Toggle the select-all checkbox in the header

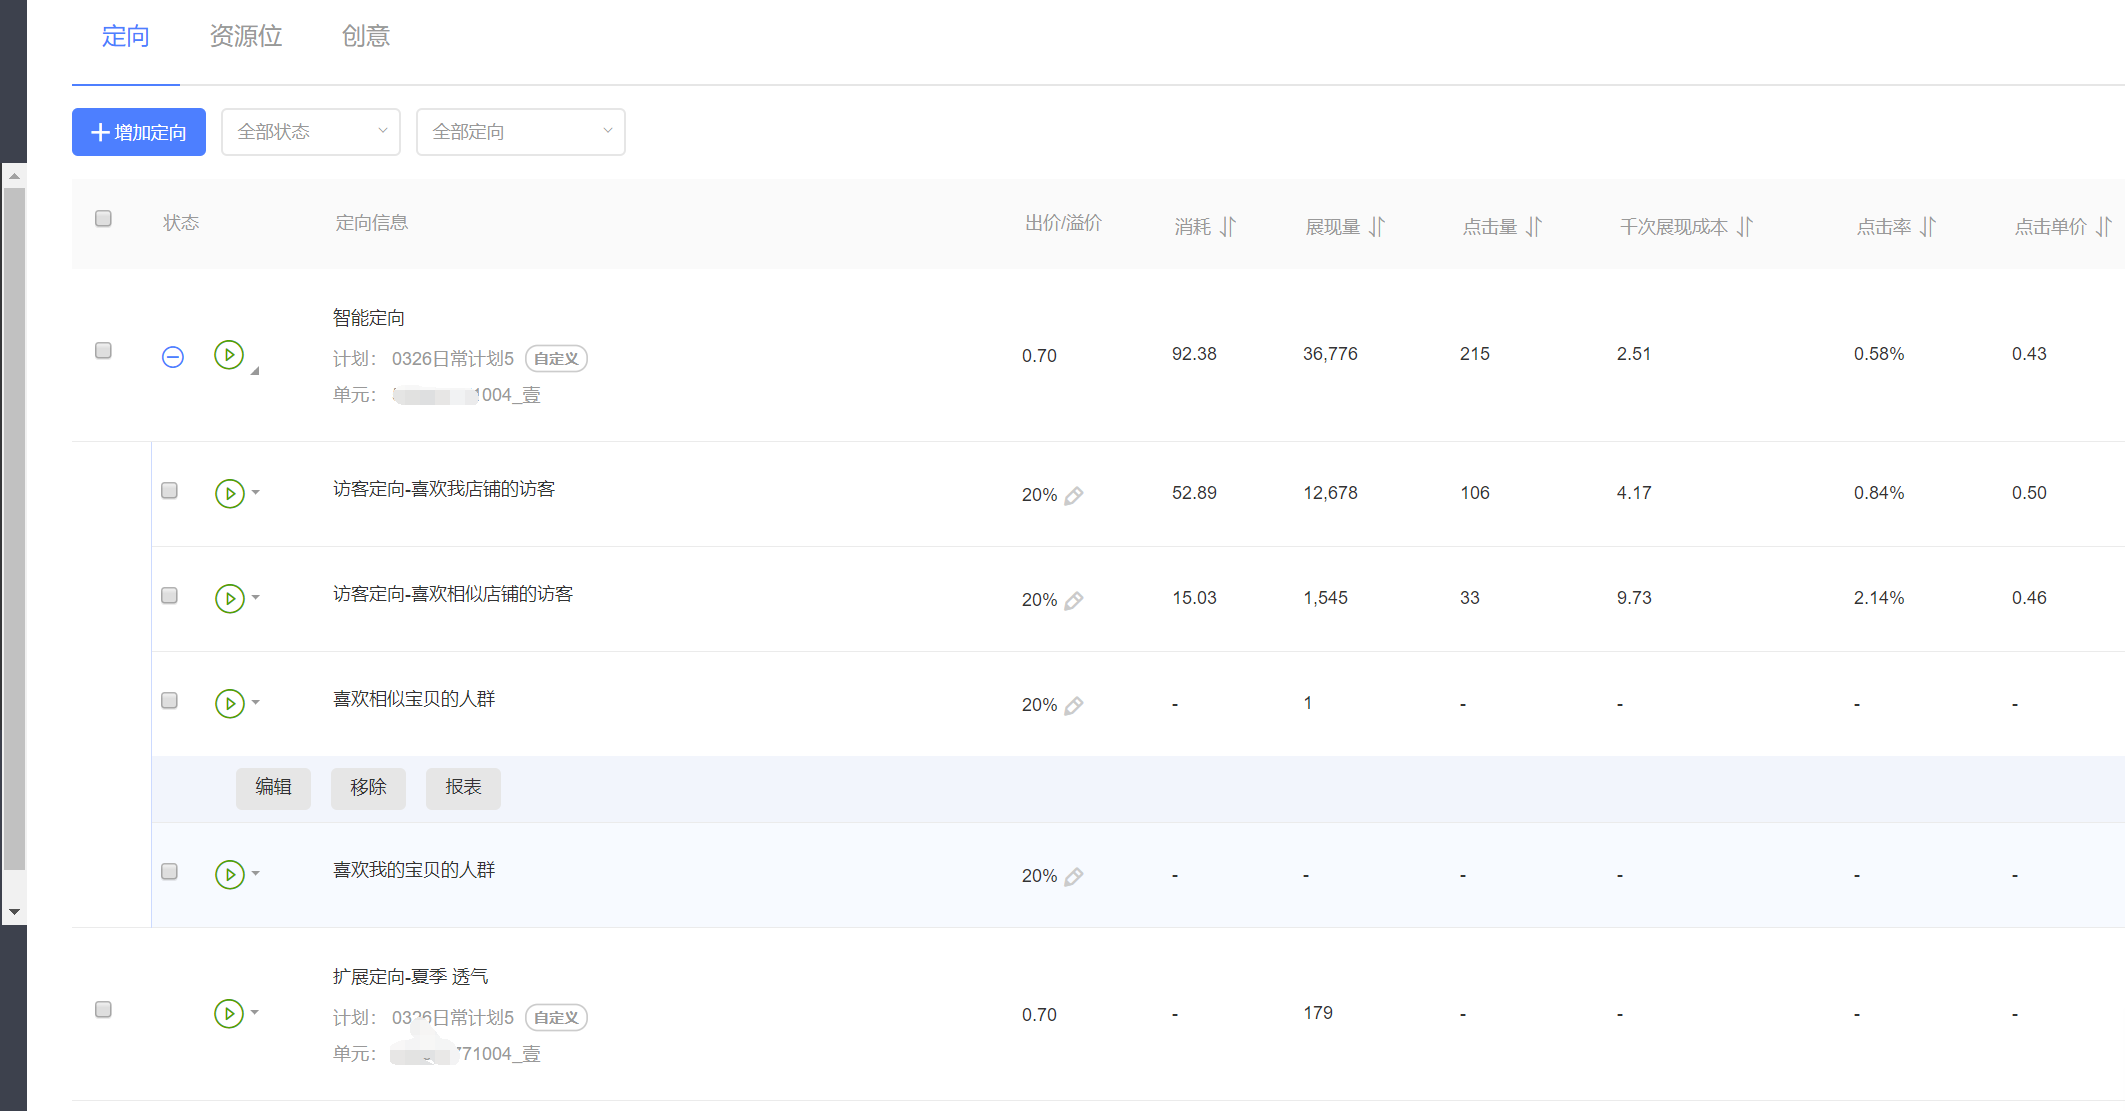point(103,218)
